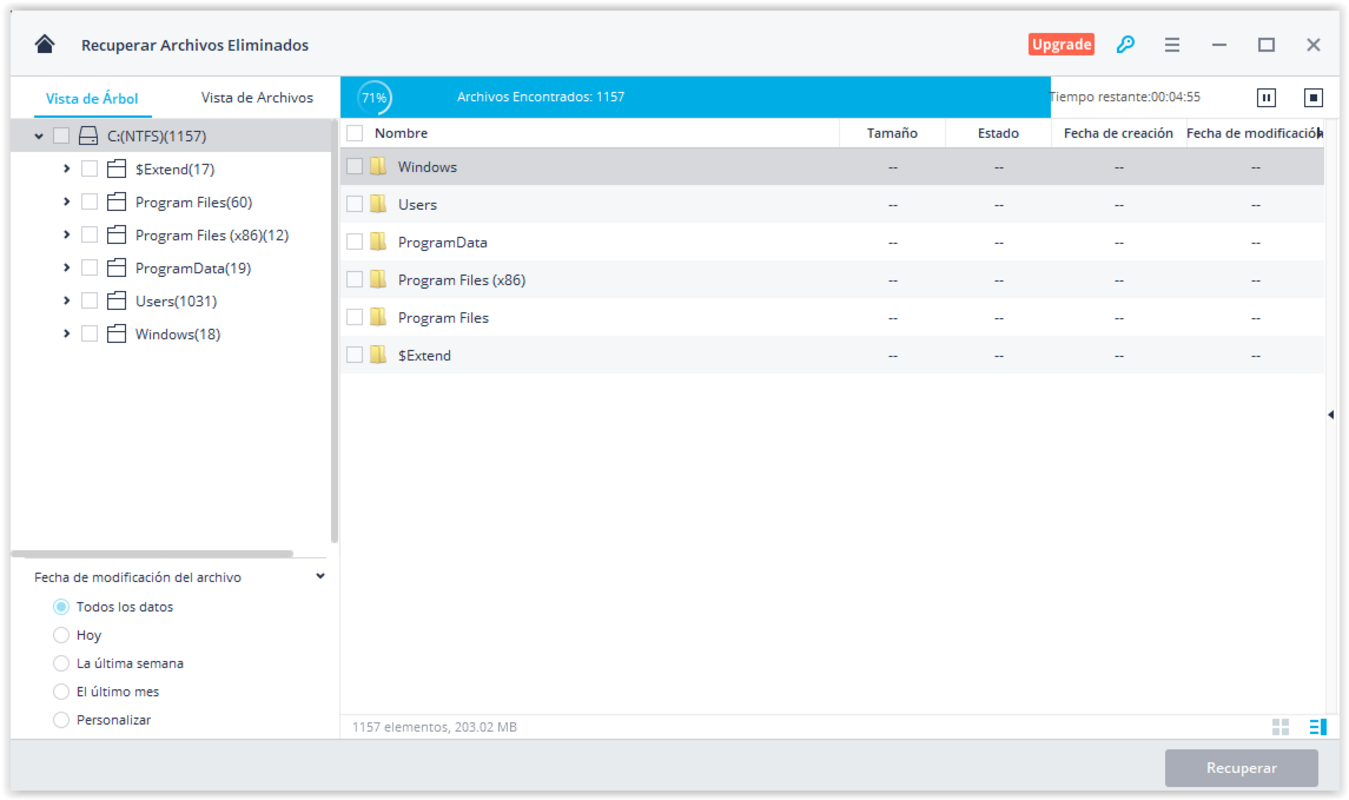Screen dimensions: 1349x800
Task: Click the red Upgrade button
Action: point(1061,44)
